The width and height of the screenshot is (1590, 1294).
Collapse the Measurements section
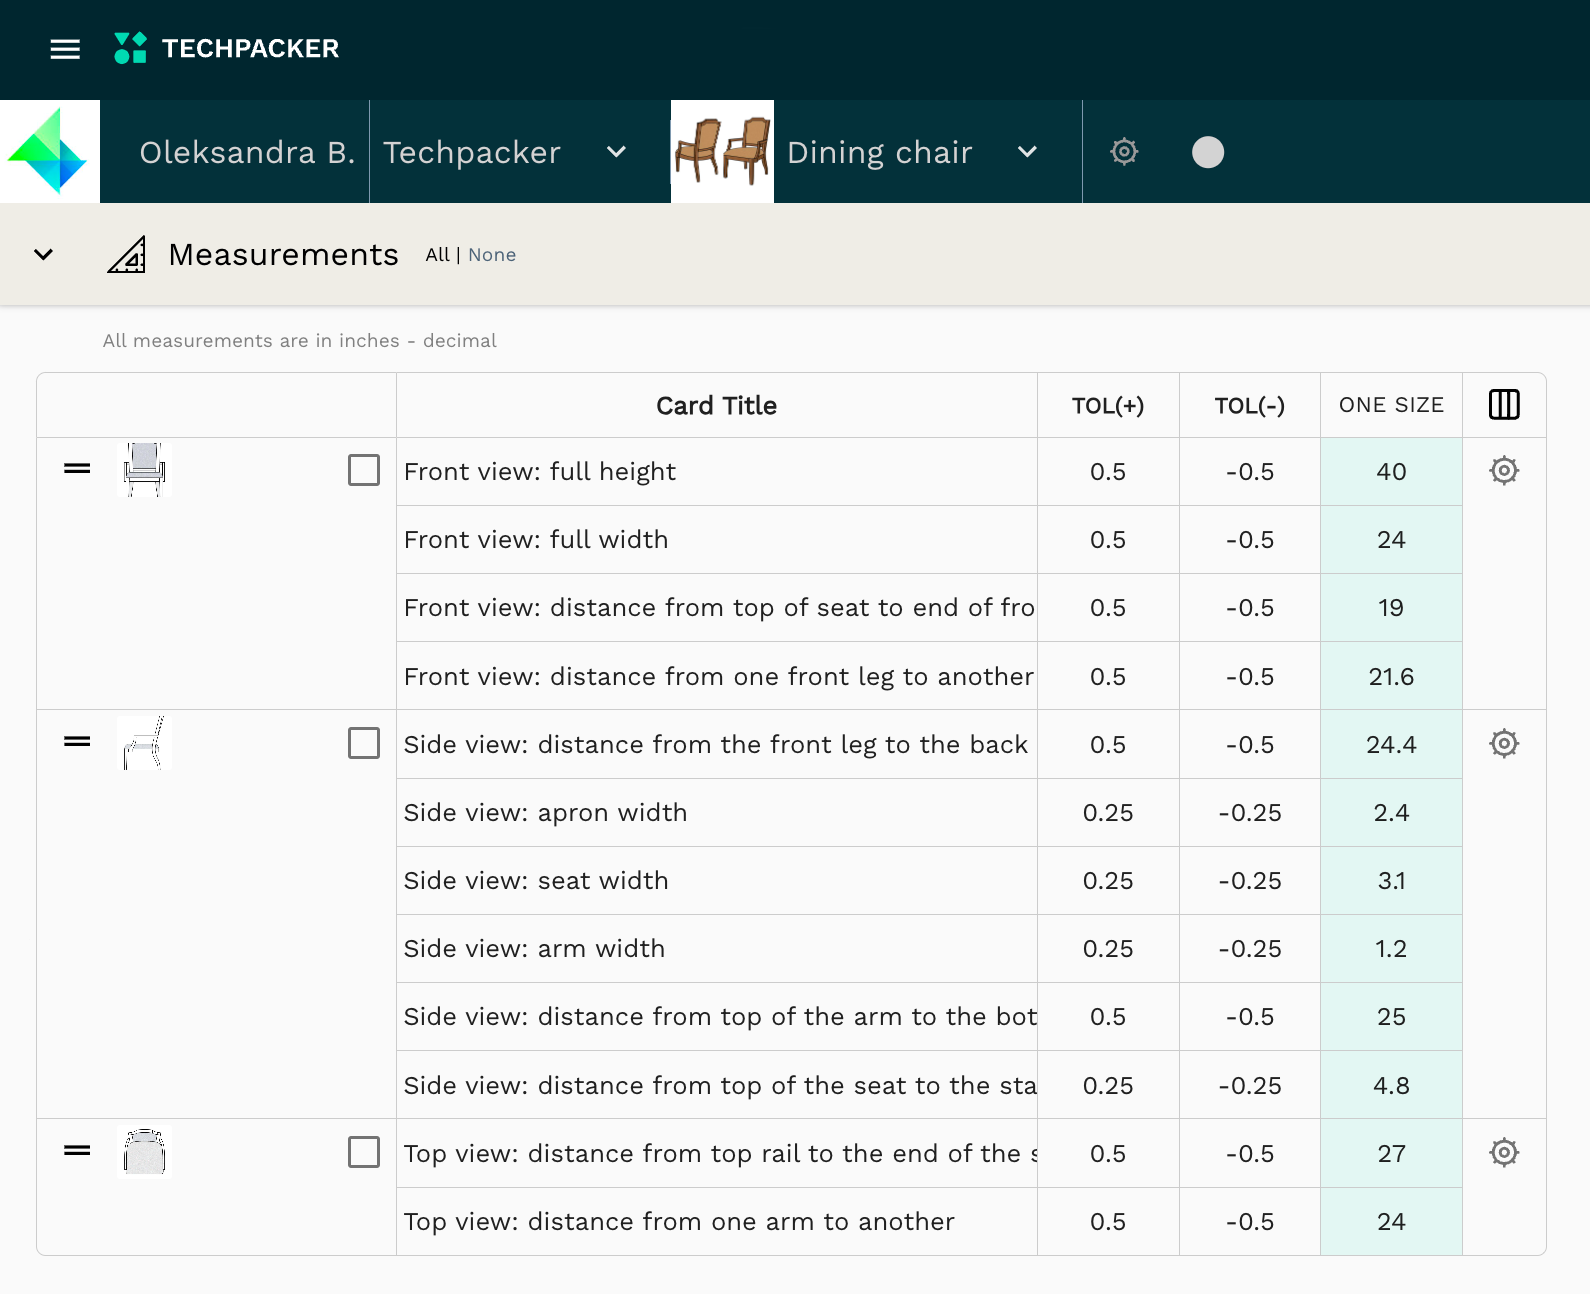[x=43, y=255]
